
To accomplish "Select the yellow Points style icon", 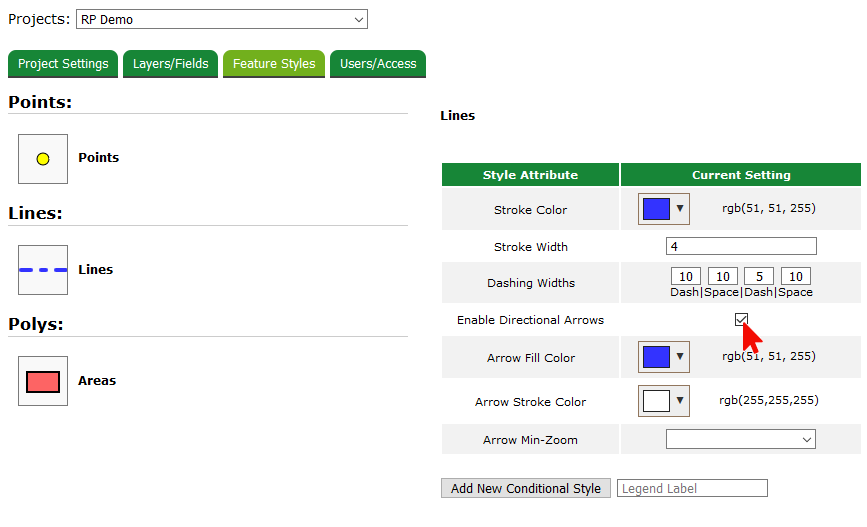I will pyautogui.click(x=43, y=159).
